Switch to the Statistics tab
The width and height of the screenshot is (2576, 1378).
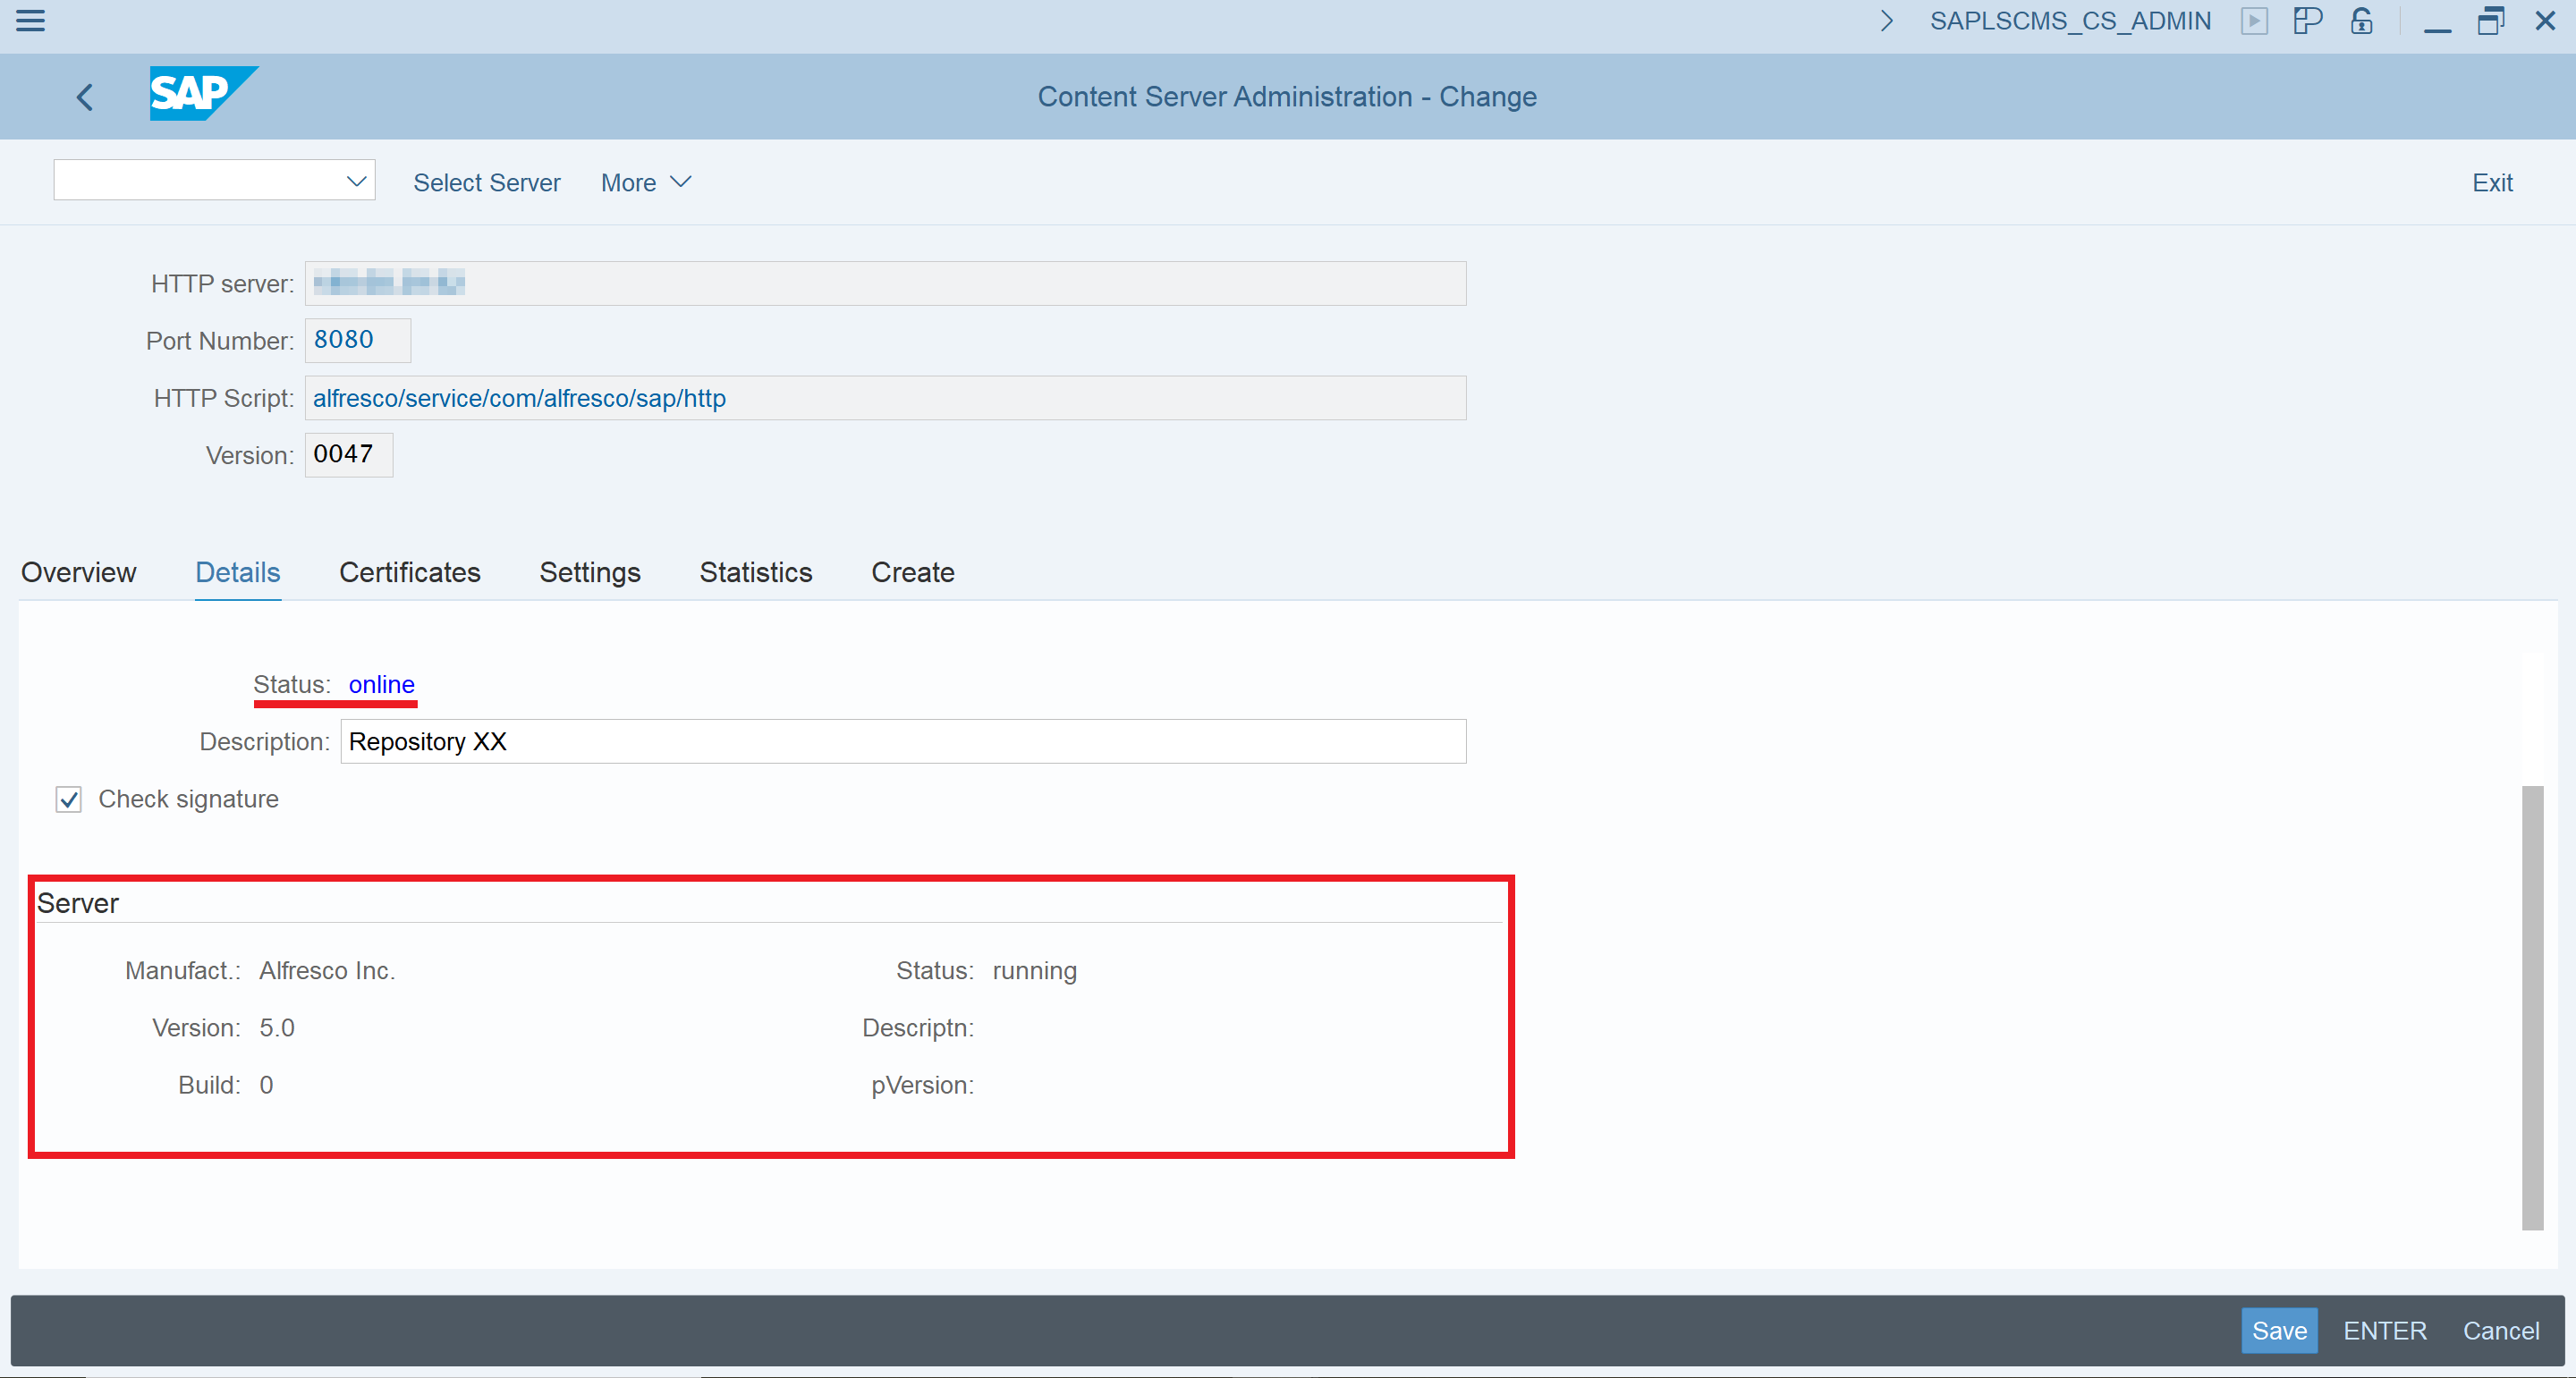755,572
